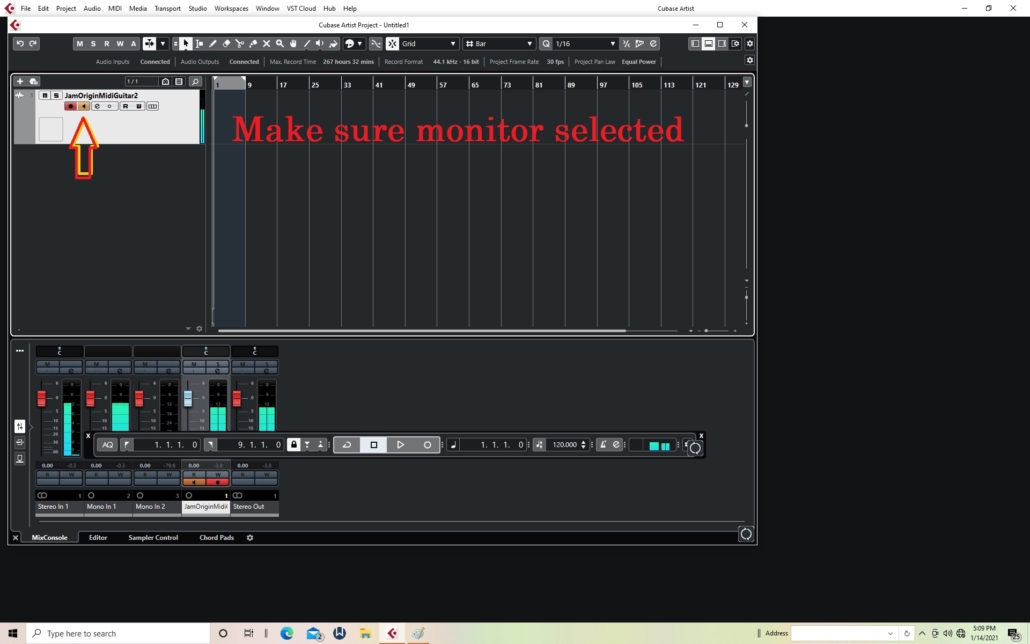Screen dimensions: 1030x644
Task: Click the tempo value field 120.000
Action: (565, 445)
